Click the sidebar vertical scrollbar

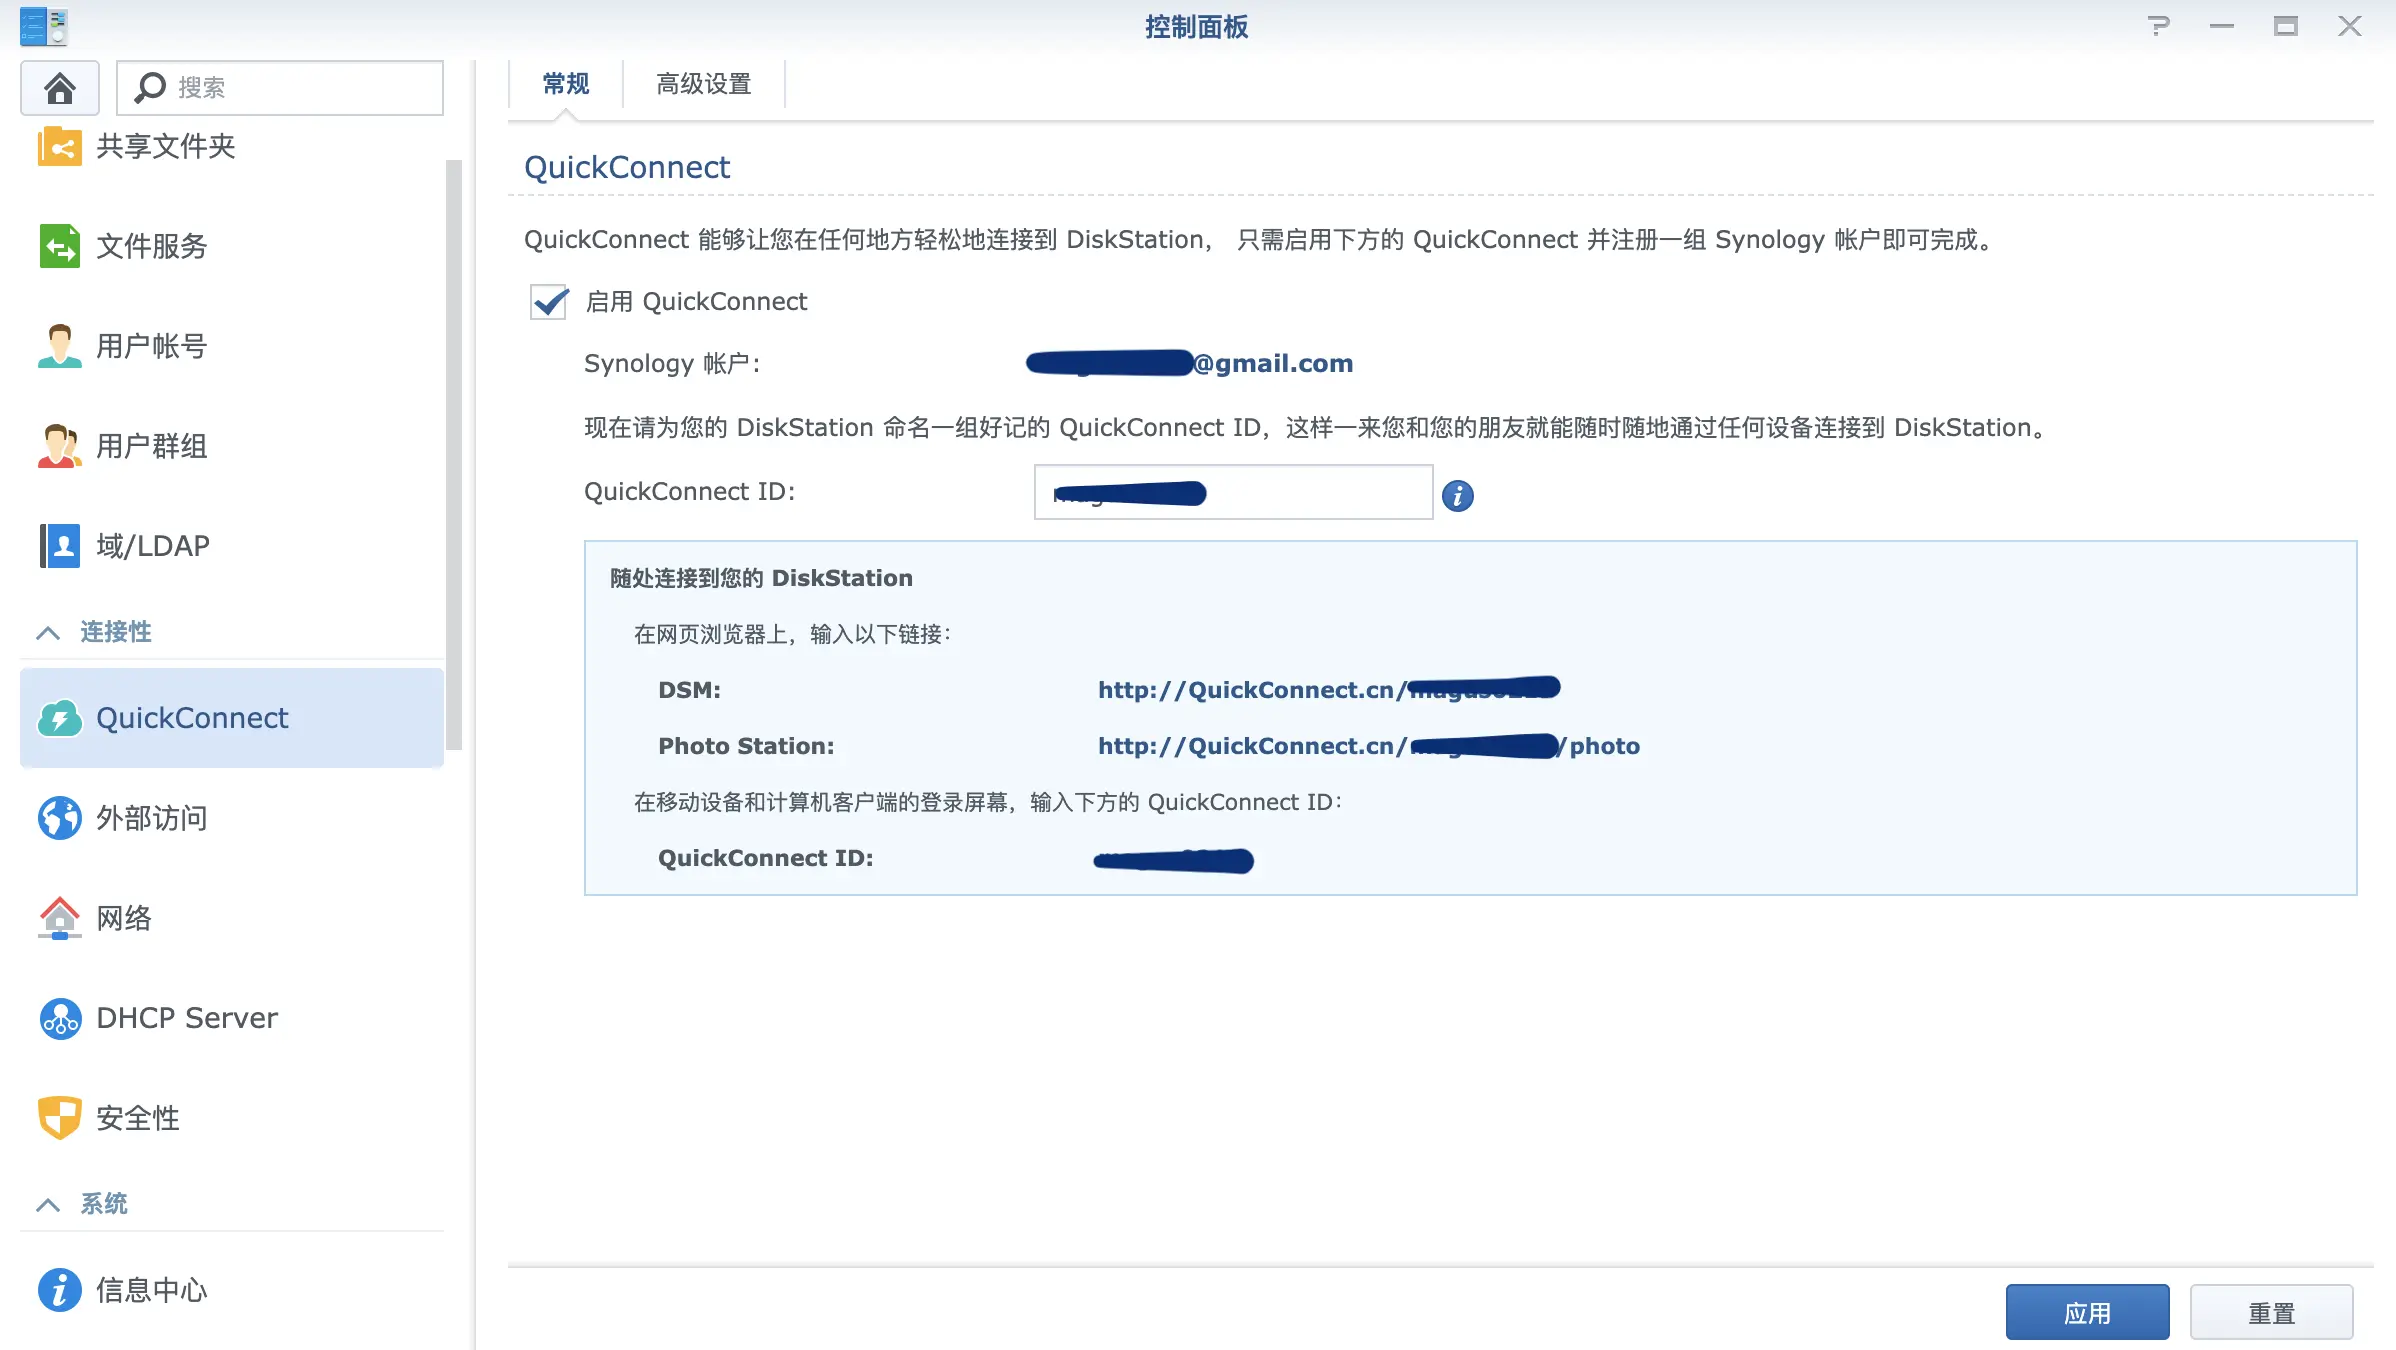pos(454,455)
